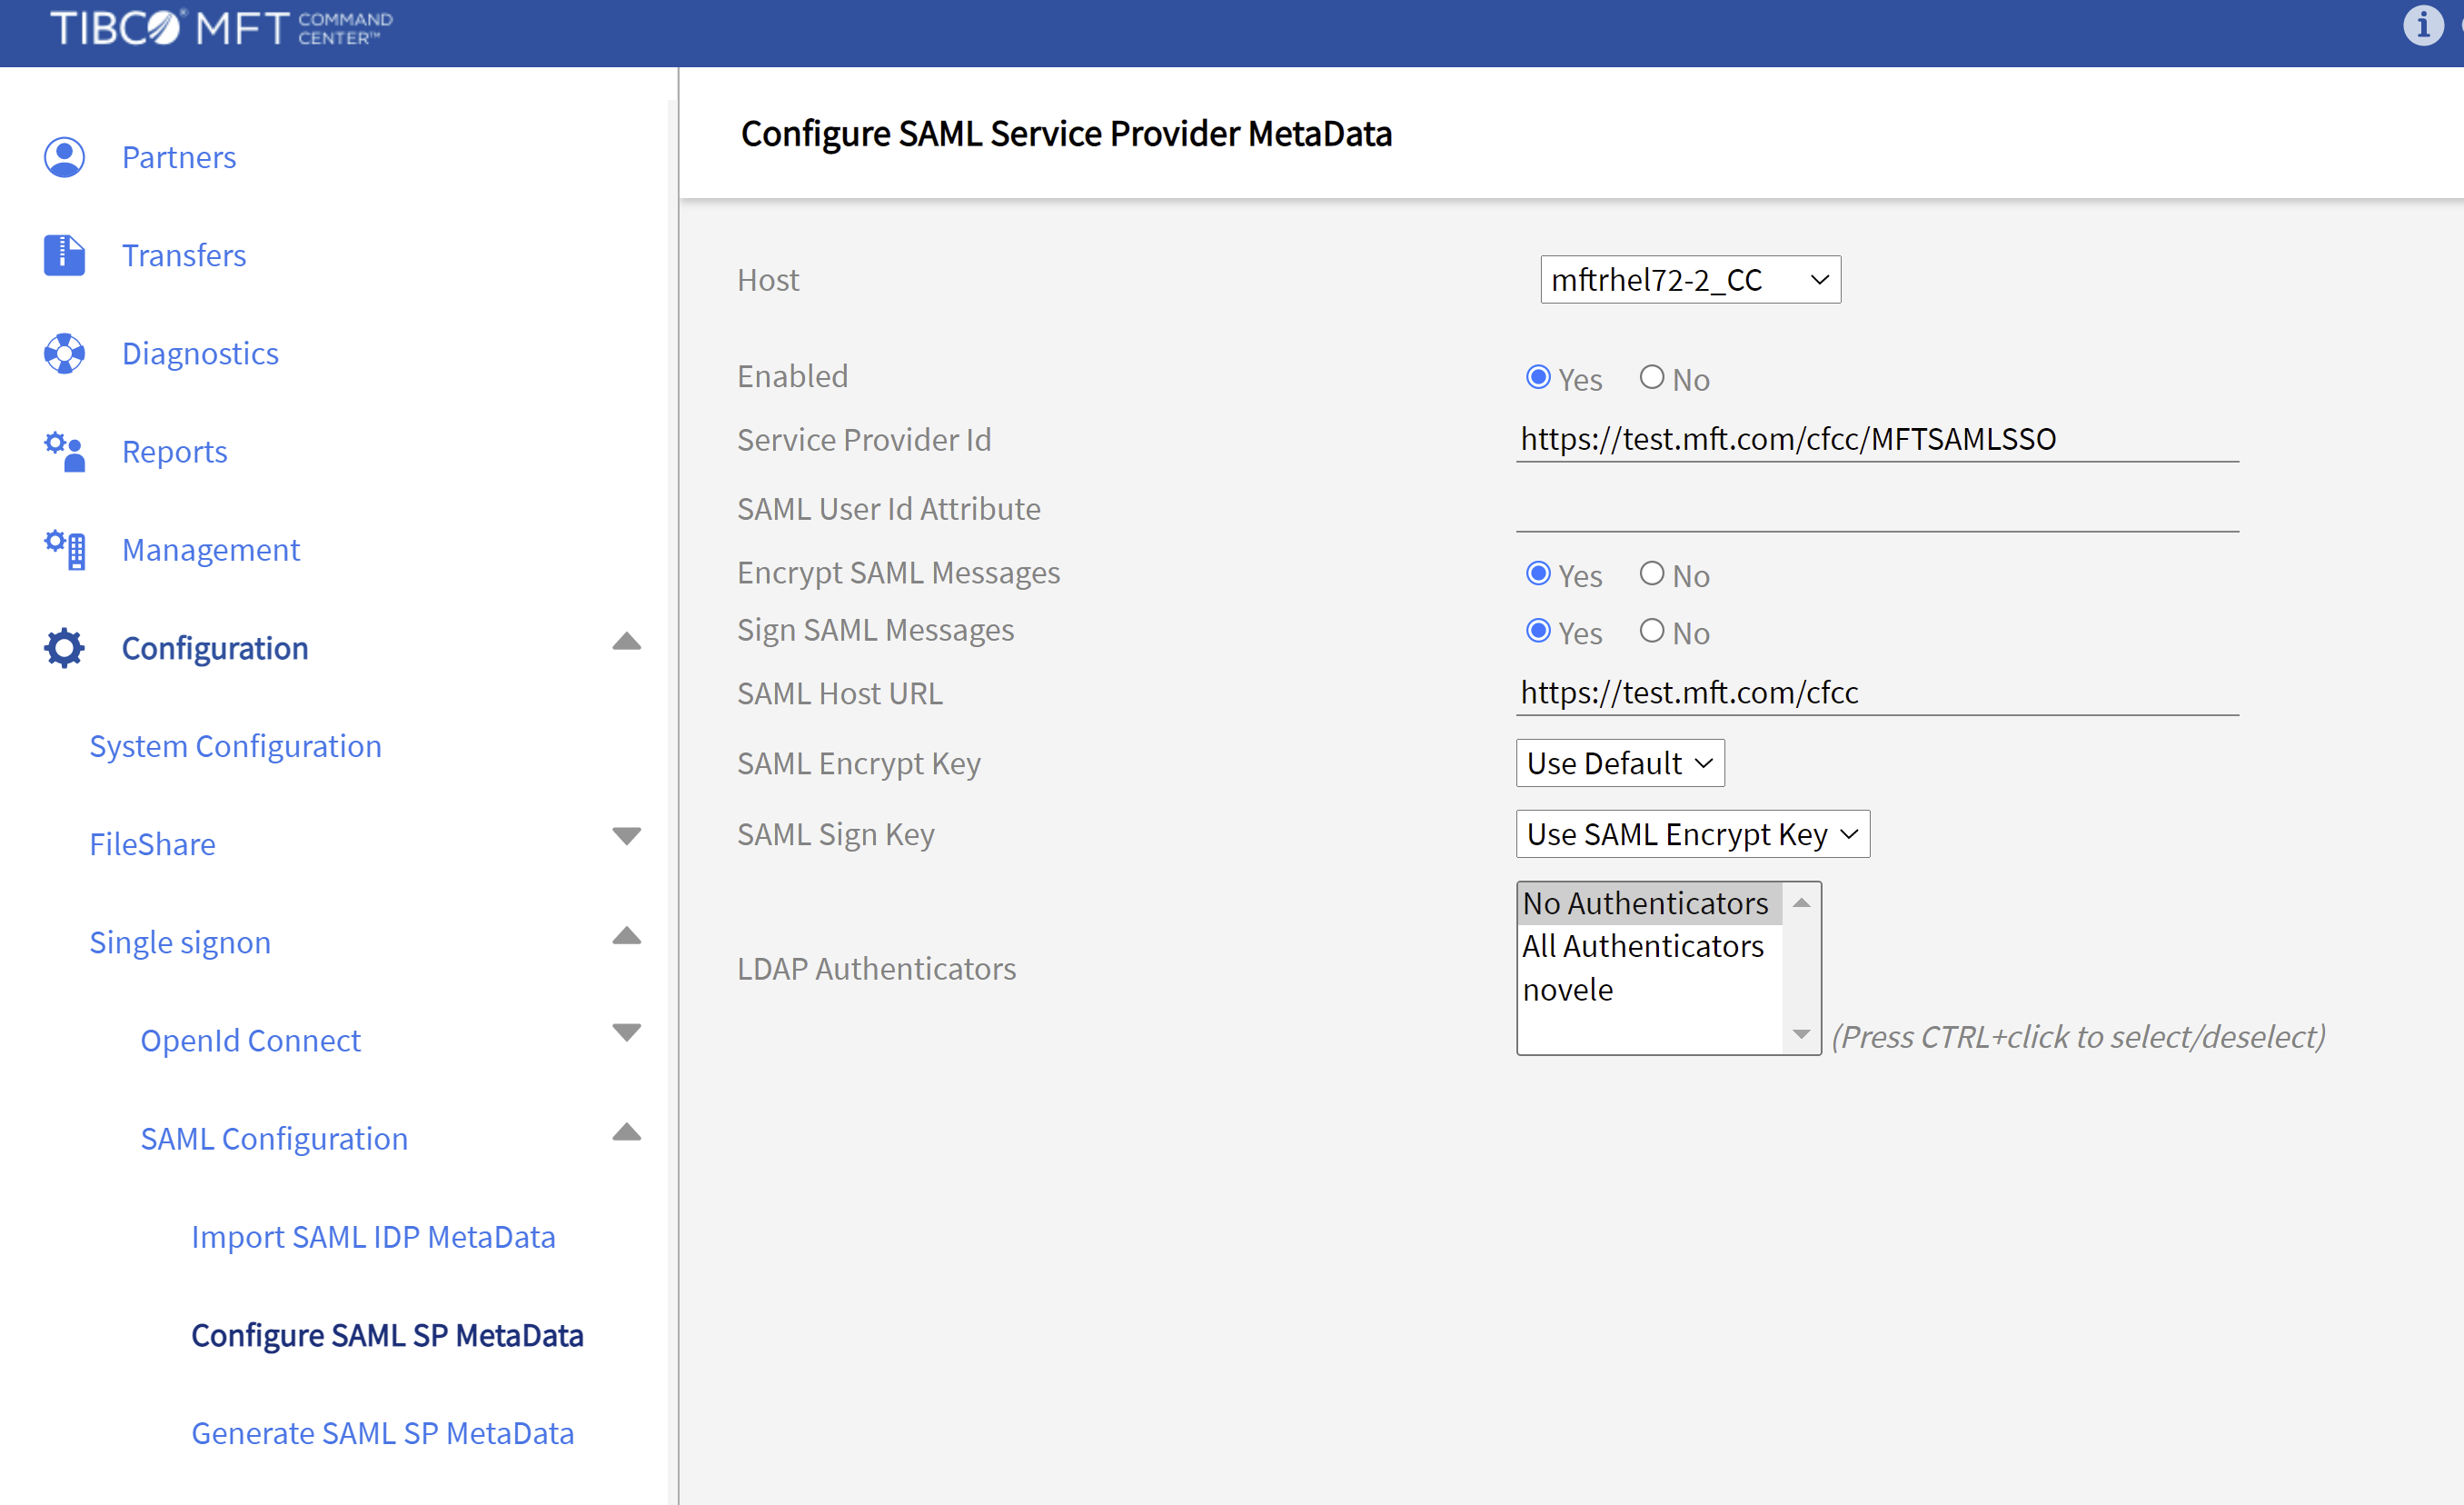The height and width of the screenshot is (1505, 2464).
Task: Select No for Encrypt SAML Messages
Action: (1651, 573)
